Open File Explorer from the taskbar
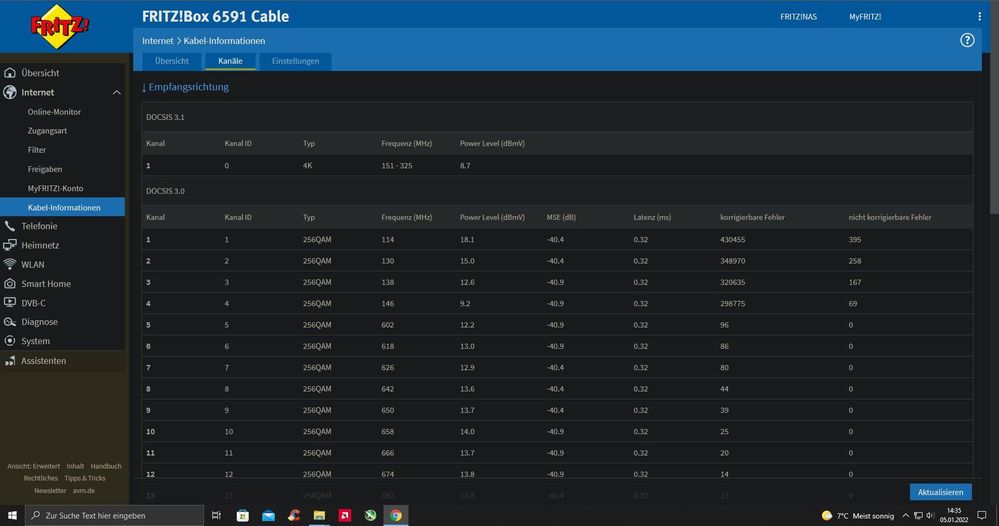The width and height of the screenshot is (999, 526). click(319, 515)
